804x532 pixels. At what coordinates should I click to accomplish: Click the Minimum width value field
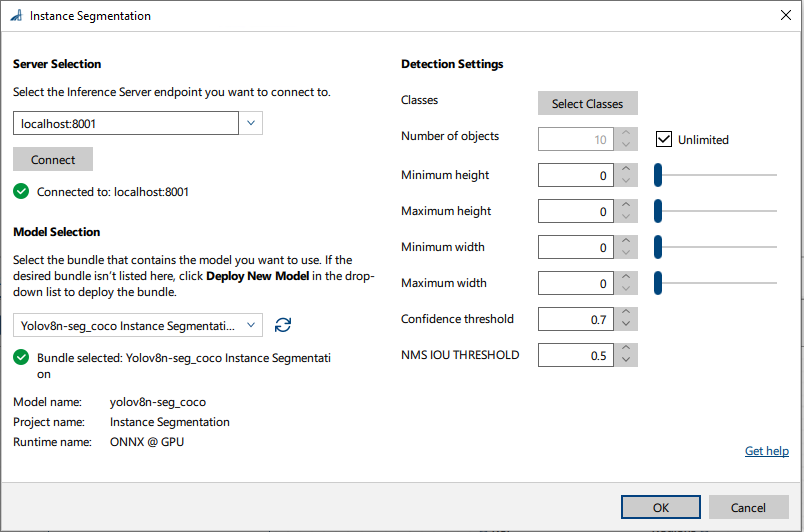coord(575,247)
